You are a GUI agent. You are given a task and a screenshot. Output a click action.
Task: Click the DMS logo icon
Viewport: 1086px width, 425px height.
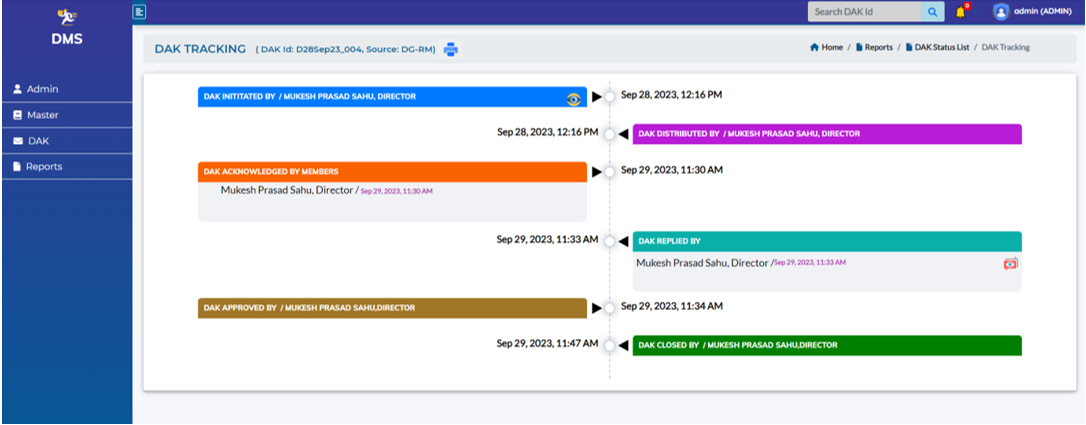pyautogui.click(x=66, y=16)
